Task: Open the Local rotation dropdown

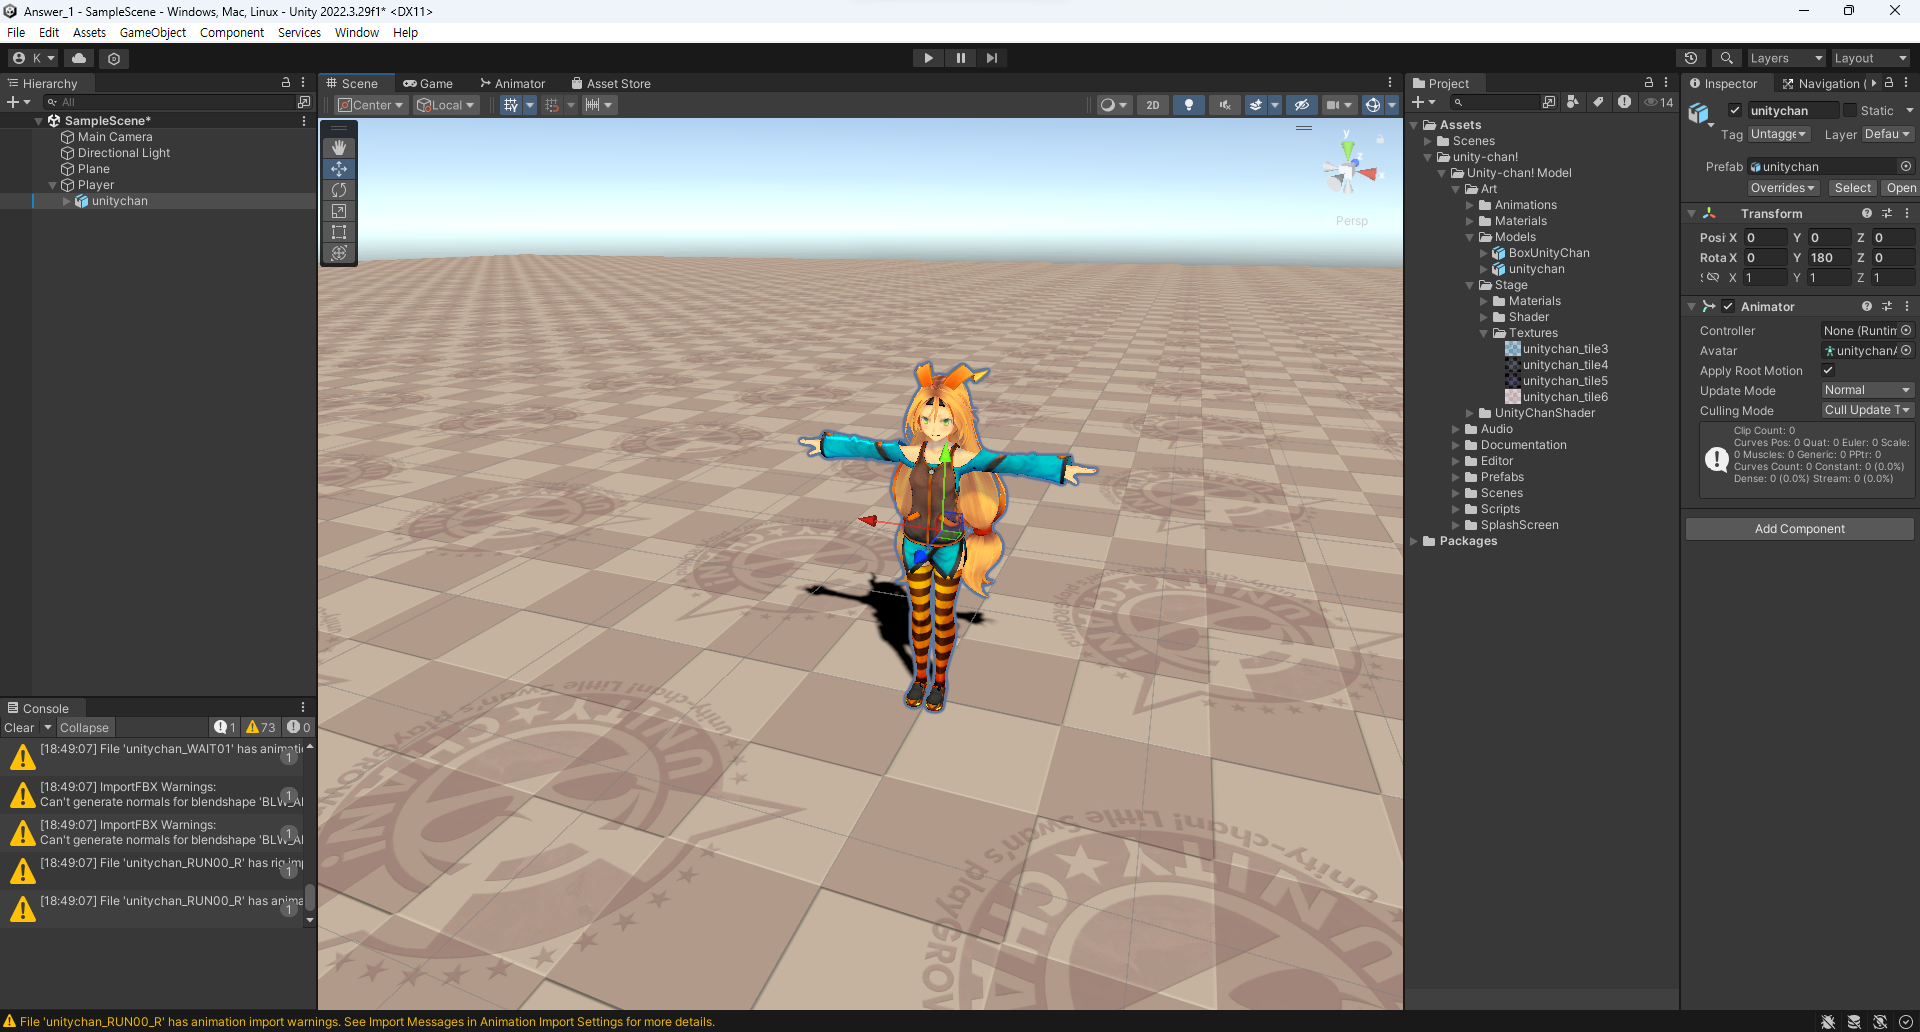Action: tap(446, 105)
